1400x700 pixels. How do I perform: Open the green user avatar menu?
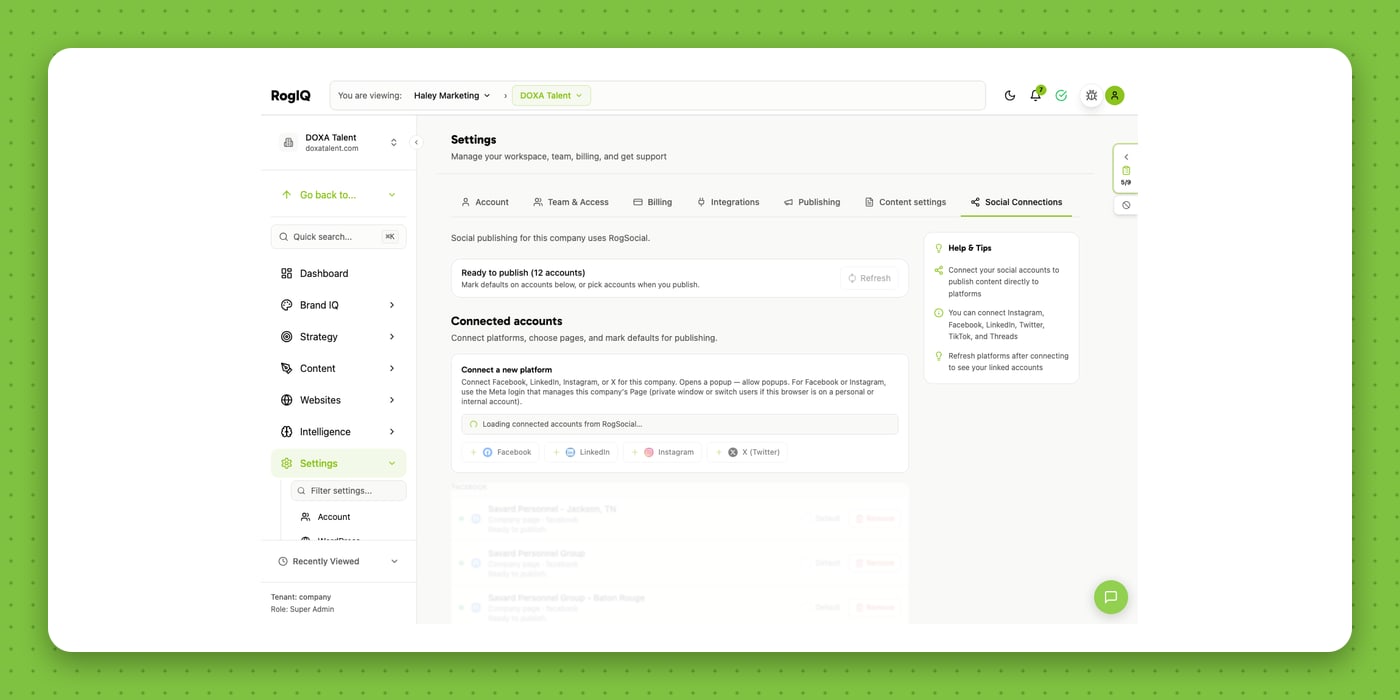click(1115, 96)
